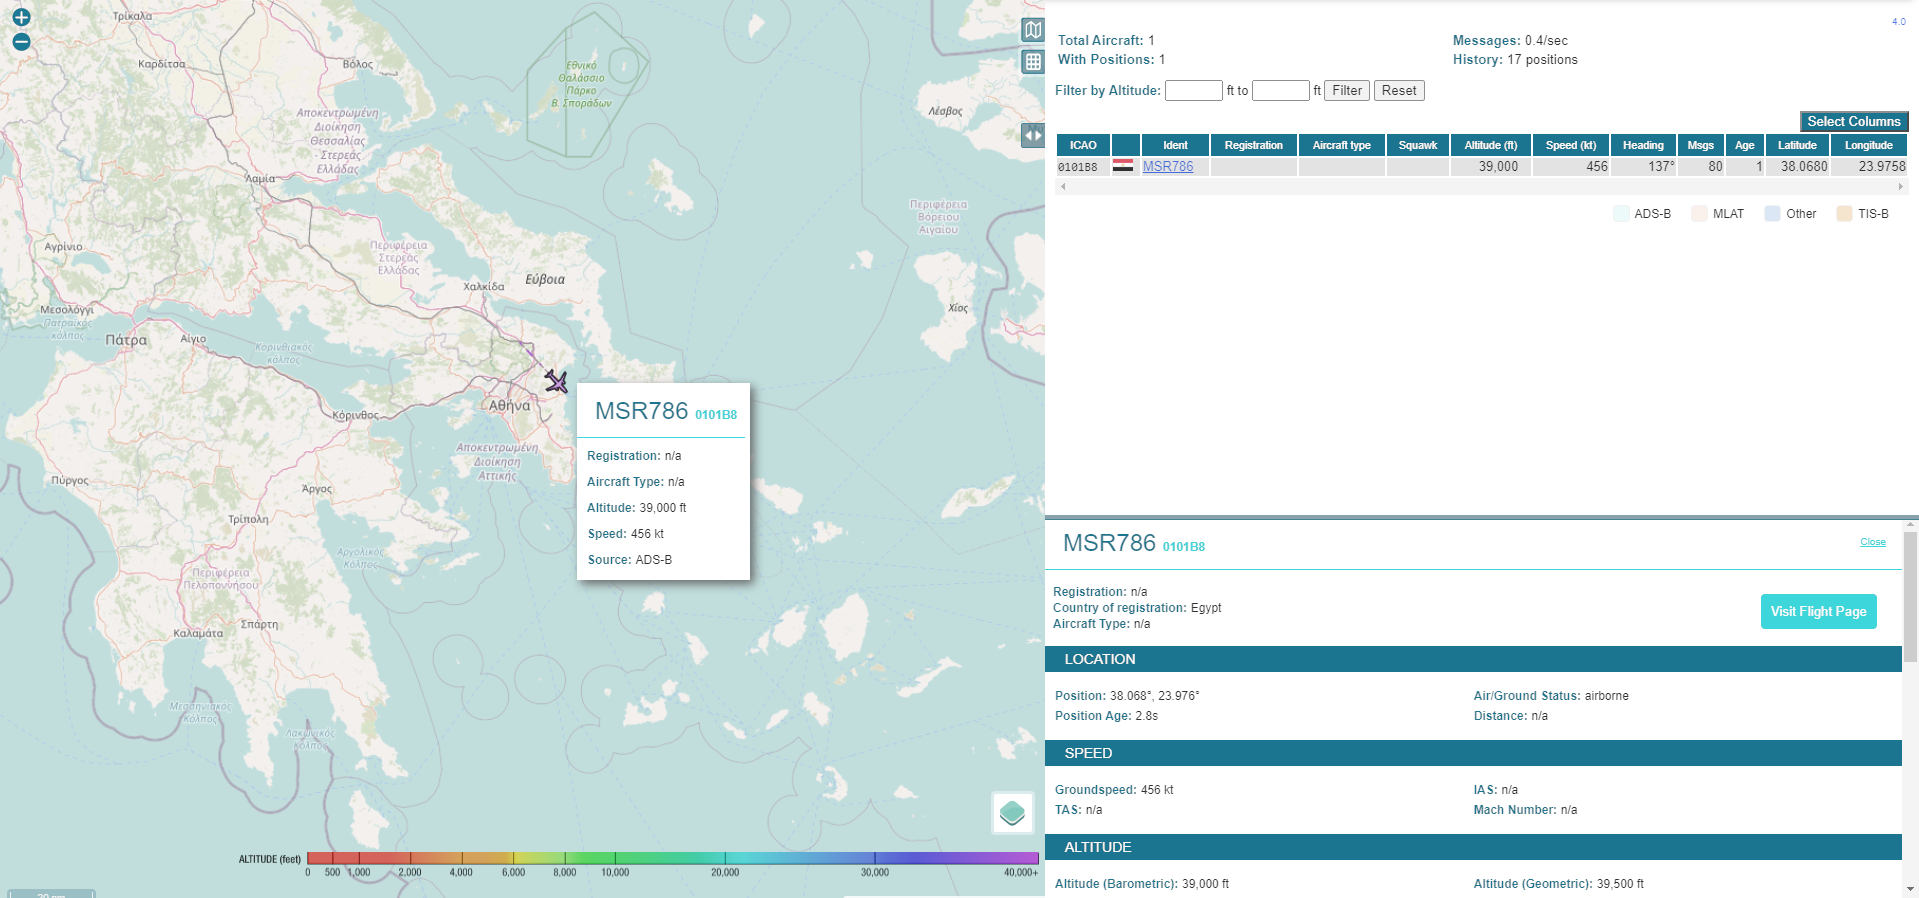The width and height of the screenshot is (1919, 898).
Task: Focus the minimum altitude filter field
Action: point(1193,91)
